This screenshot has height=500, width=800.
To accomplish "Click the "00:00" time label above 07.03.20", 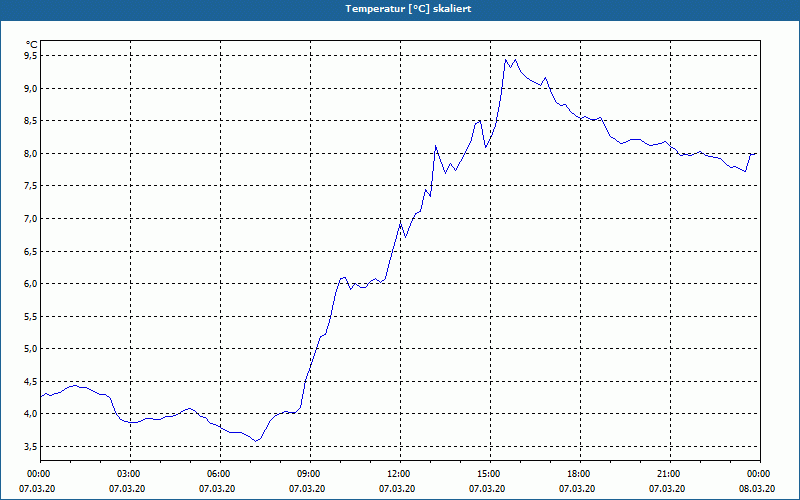I will 37,474.
